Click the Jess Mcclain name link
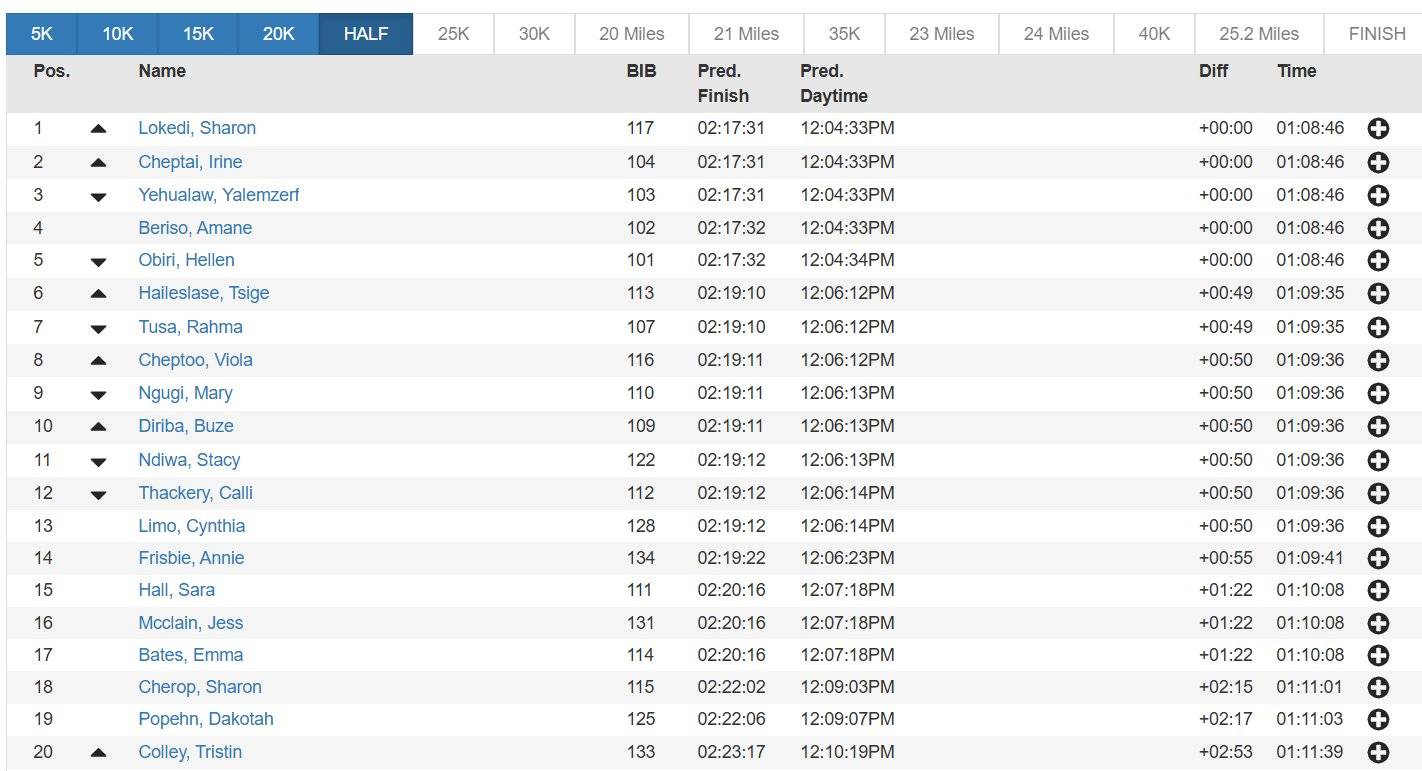Image resolution: width=1422 pixels, height=771 pixels. pyautogui.click(x=191, y=623)
